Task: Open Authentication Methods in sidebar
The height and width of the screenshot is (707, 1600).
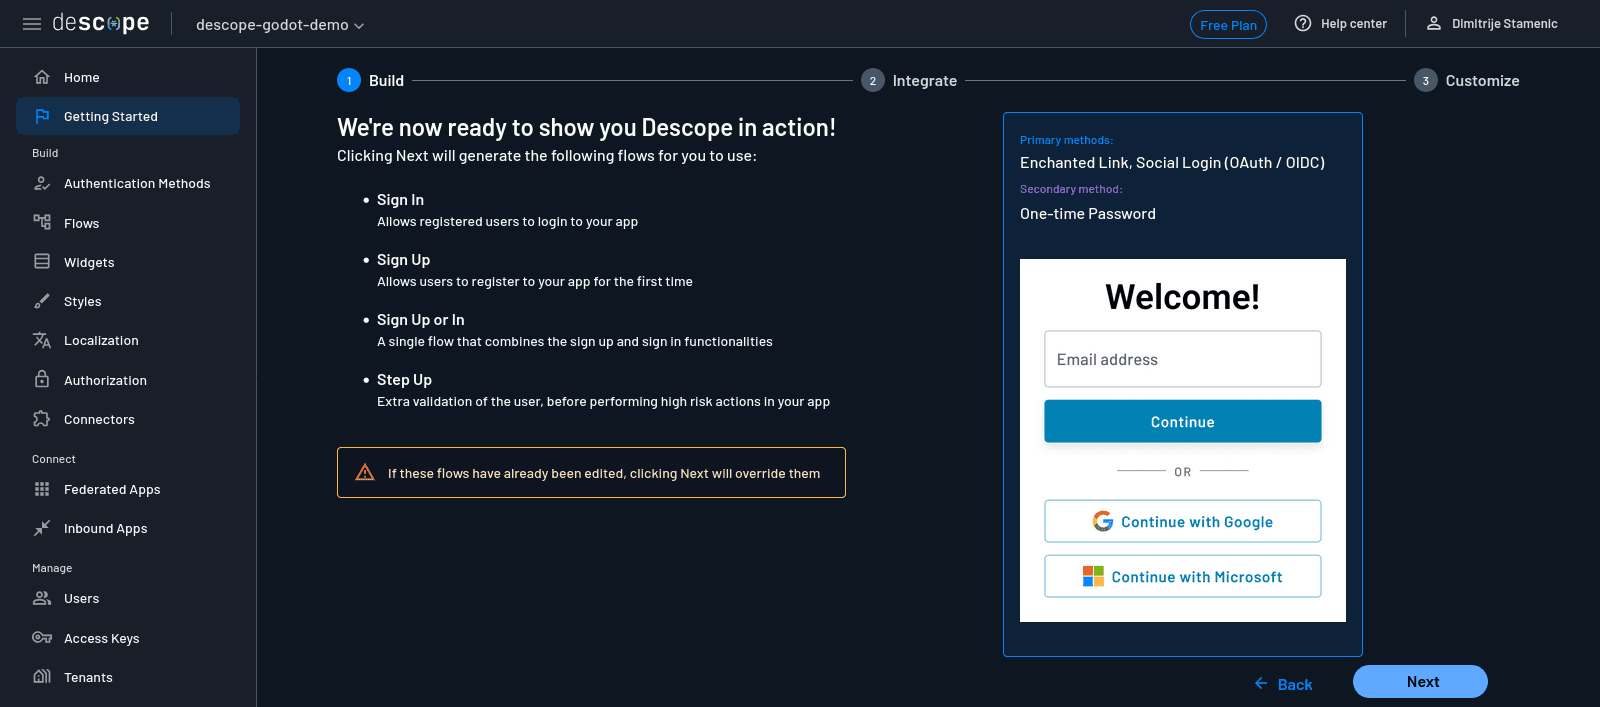Action: pyautogui.click(x=137, y=184)
